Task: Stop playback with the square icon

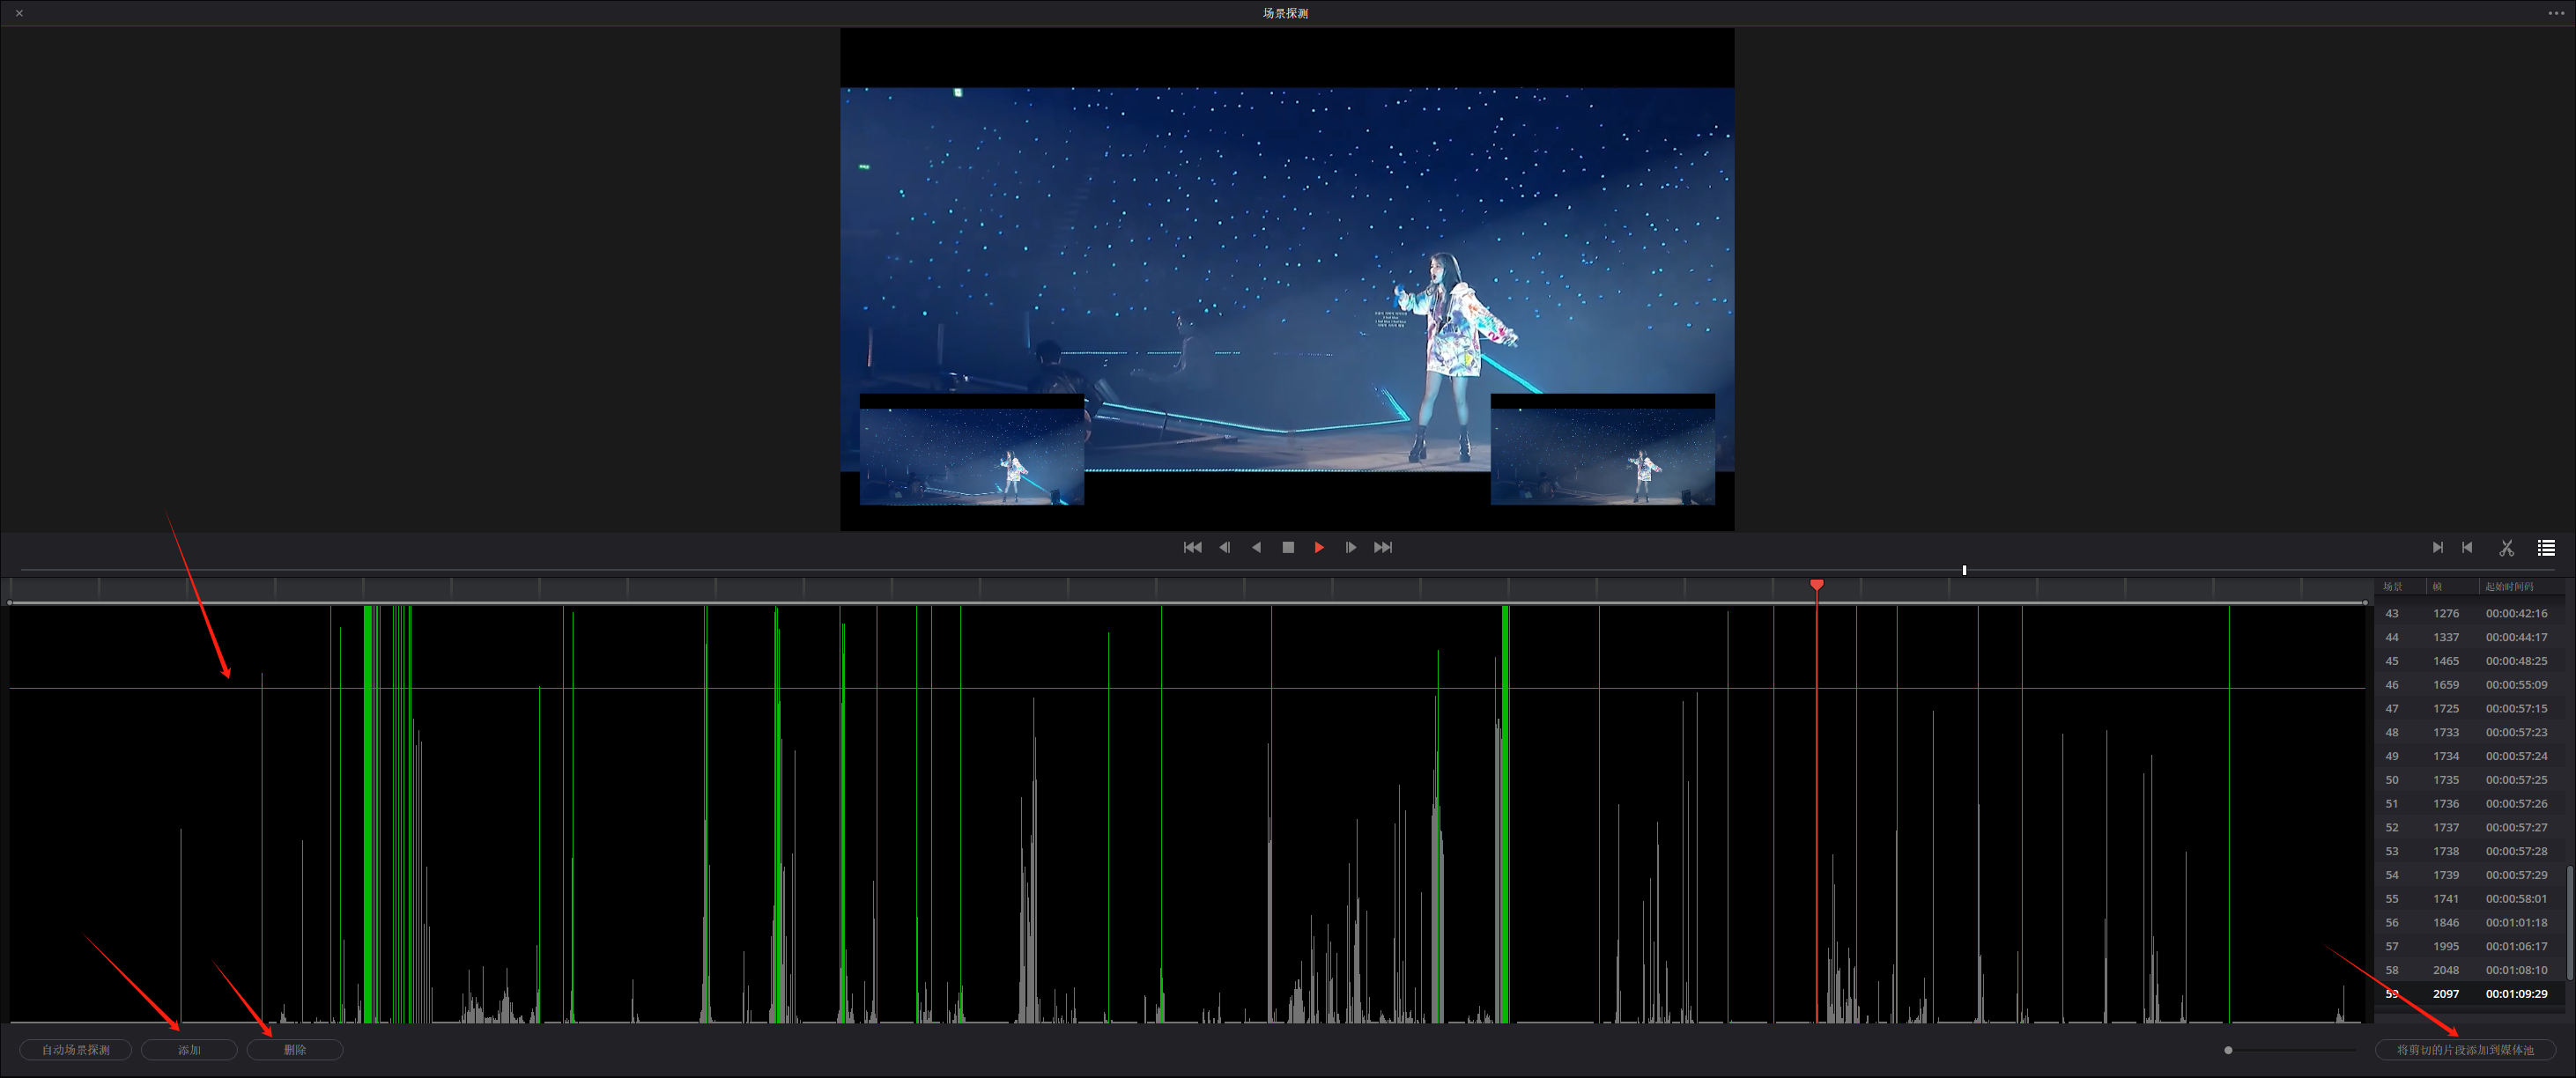Action: click(x=1288, y=547)
